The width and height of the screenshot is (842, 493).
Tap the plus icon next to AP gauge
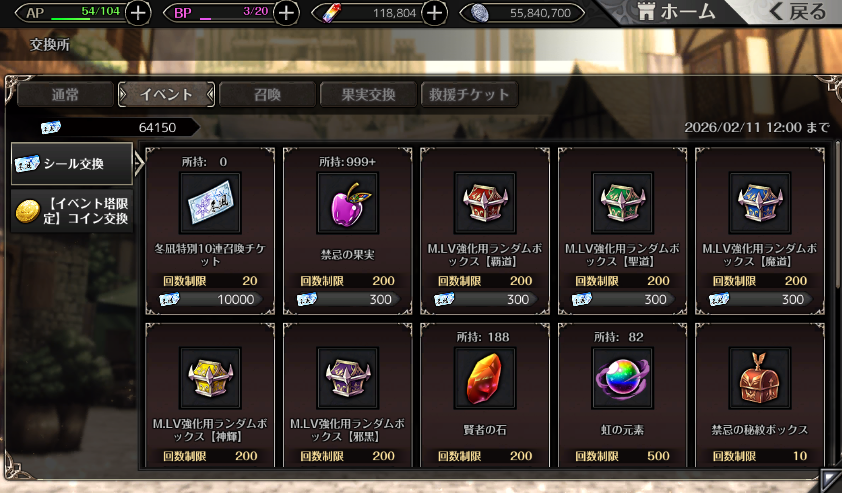pyautogui.click(x=139, y=13)
